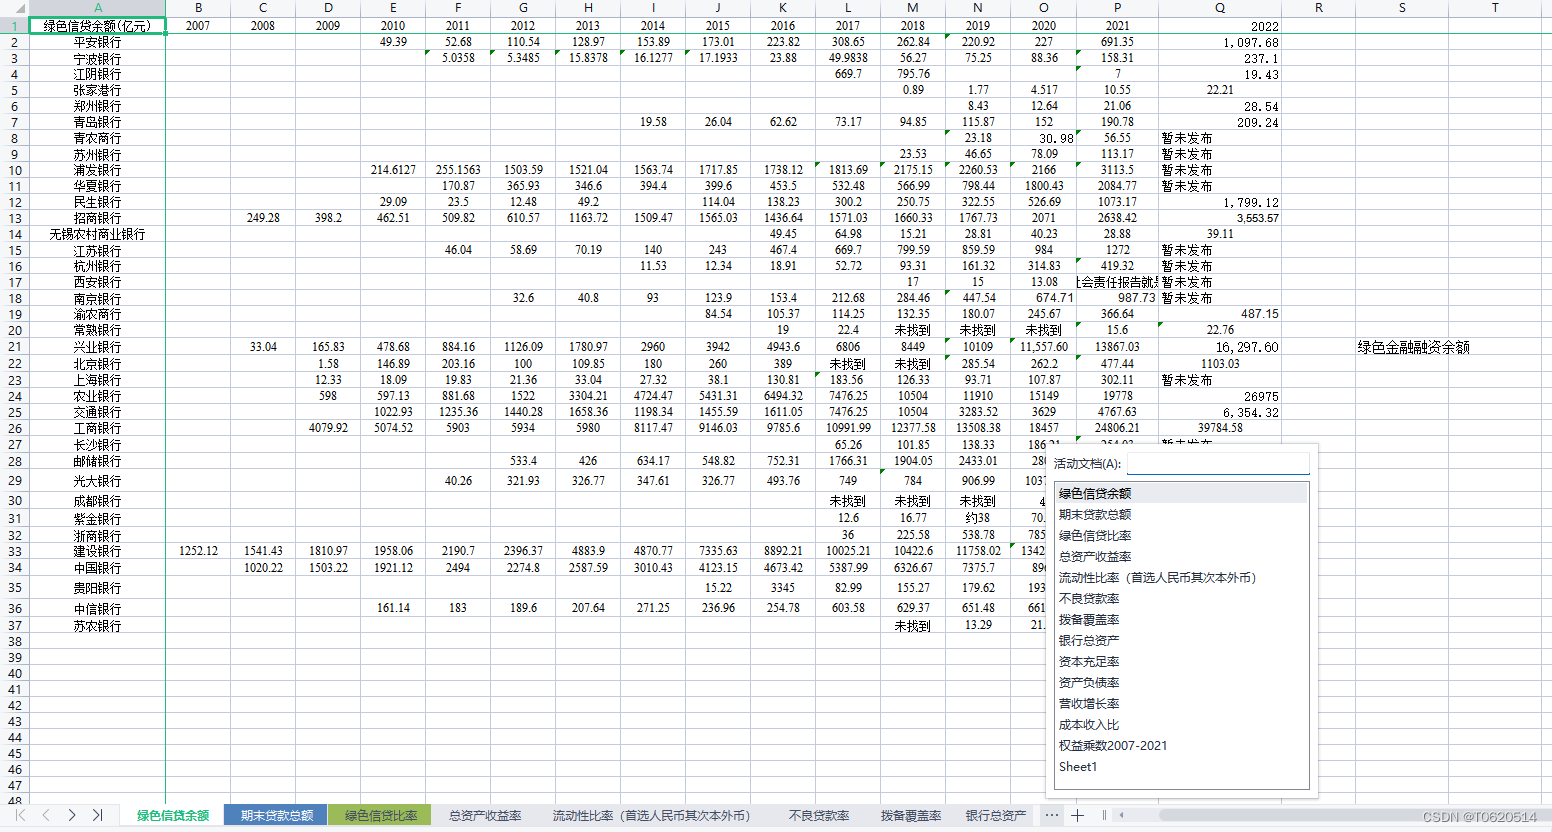
Task: Click the 暂未发布 cell in the 青农商行 row
Action: (x=1220, y=138)
